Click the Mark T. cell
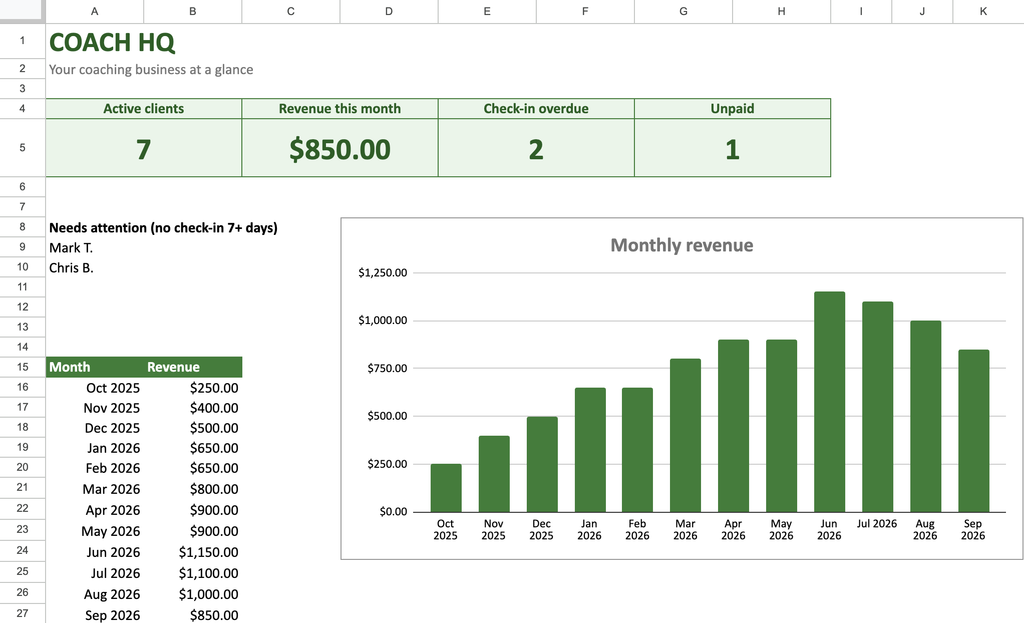This screenshot has height=623, width=1024. point(95,248)
